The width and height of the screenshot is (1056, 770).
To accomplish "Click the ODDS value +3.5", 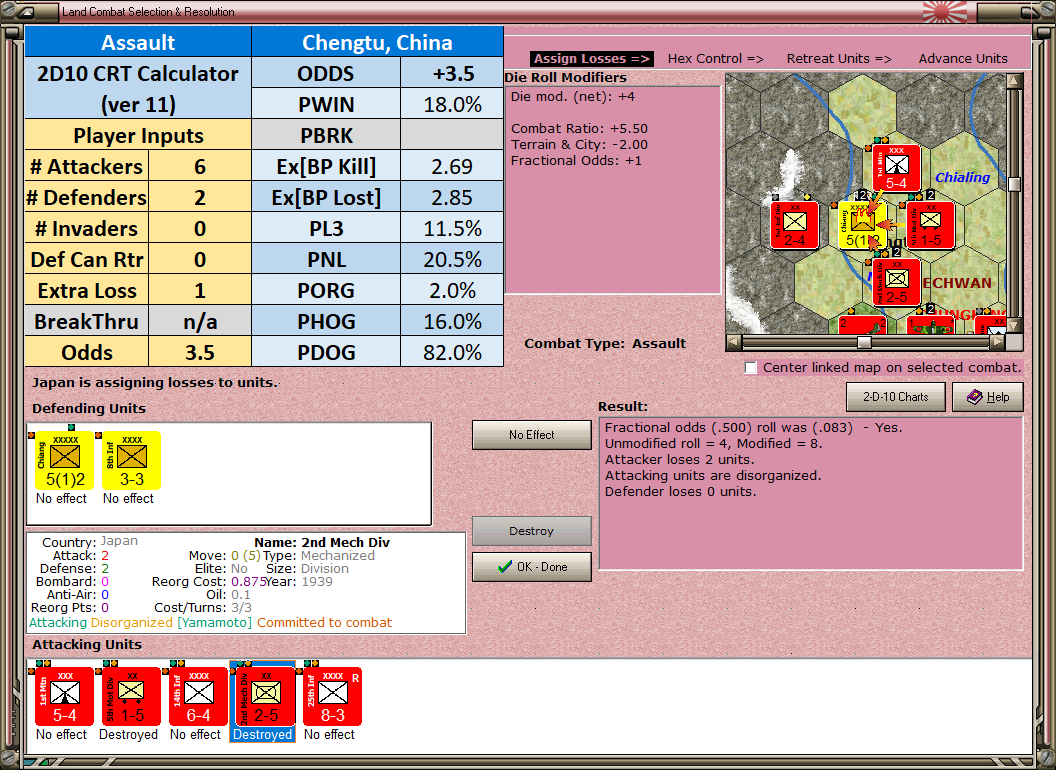I will coord(453,73).
